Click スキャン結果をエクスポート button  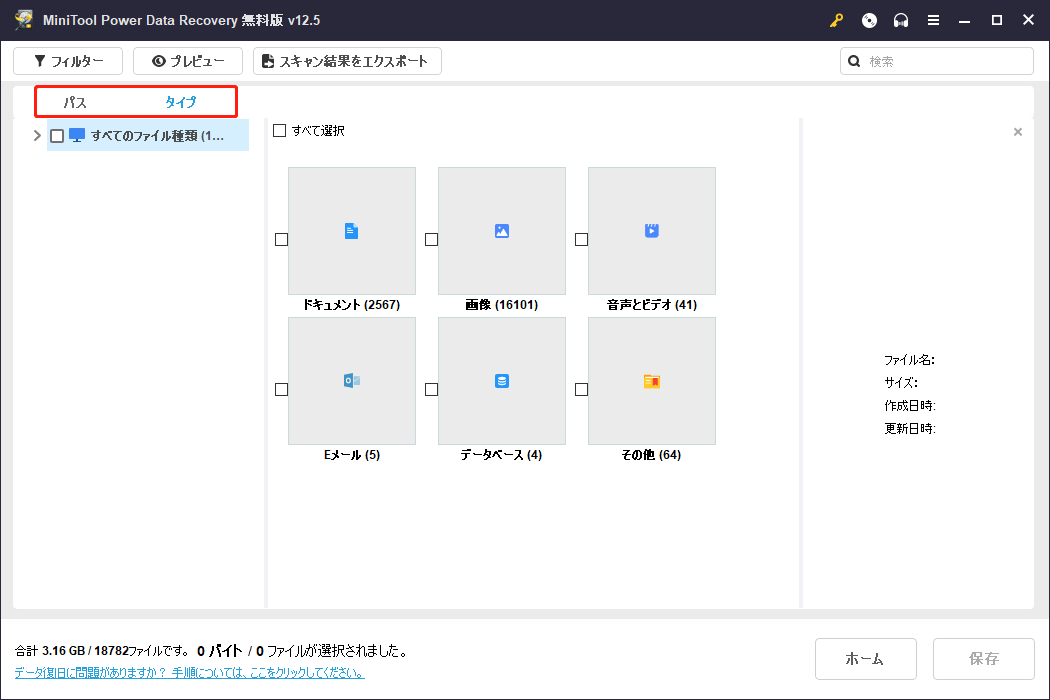coord(347,62)
